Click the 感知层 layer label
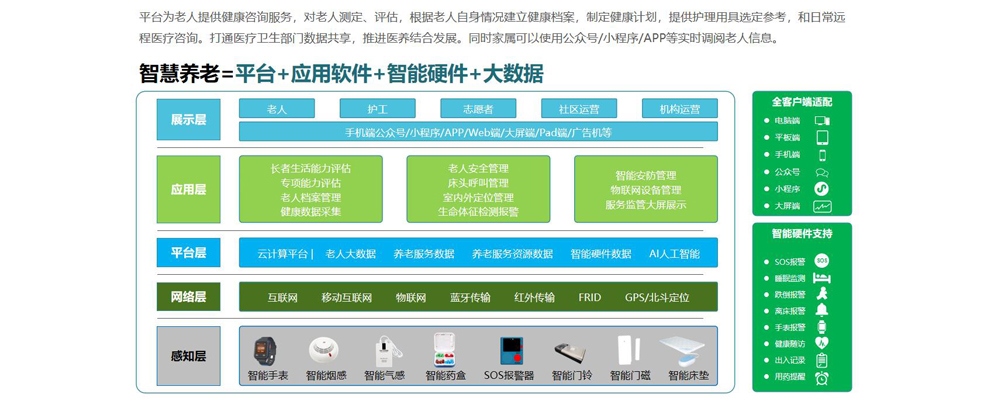 189,356
